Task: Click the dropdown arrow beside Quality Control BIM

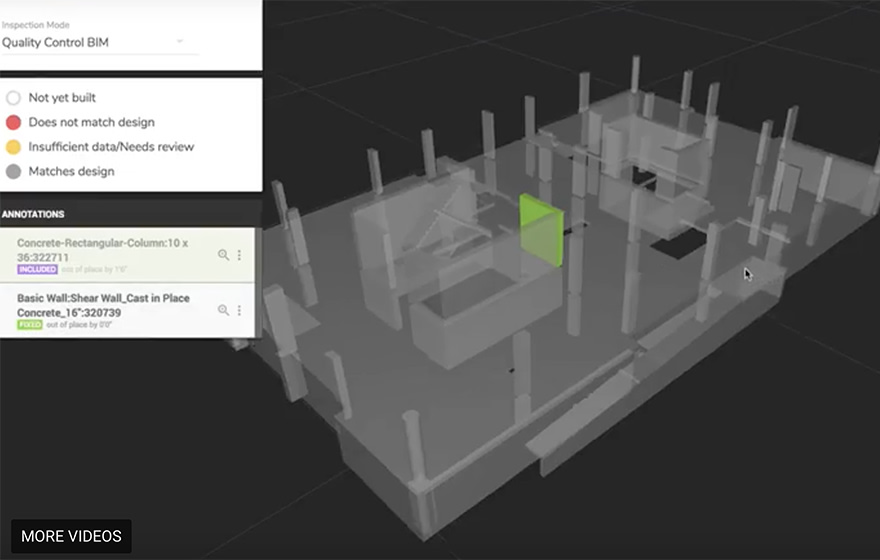Action: [x=180, y=41]
